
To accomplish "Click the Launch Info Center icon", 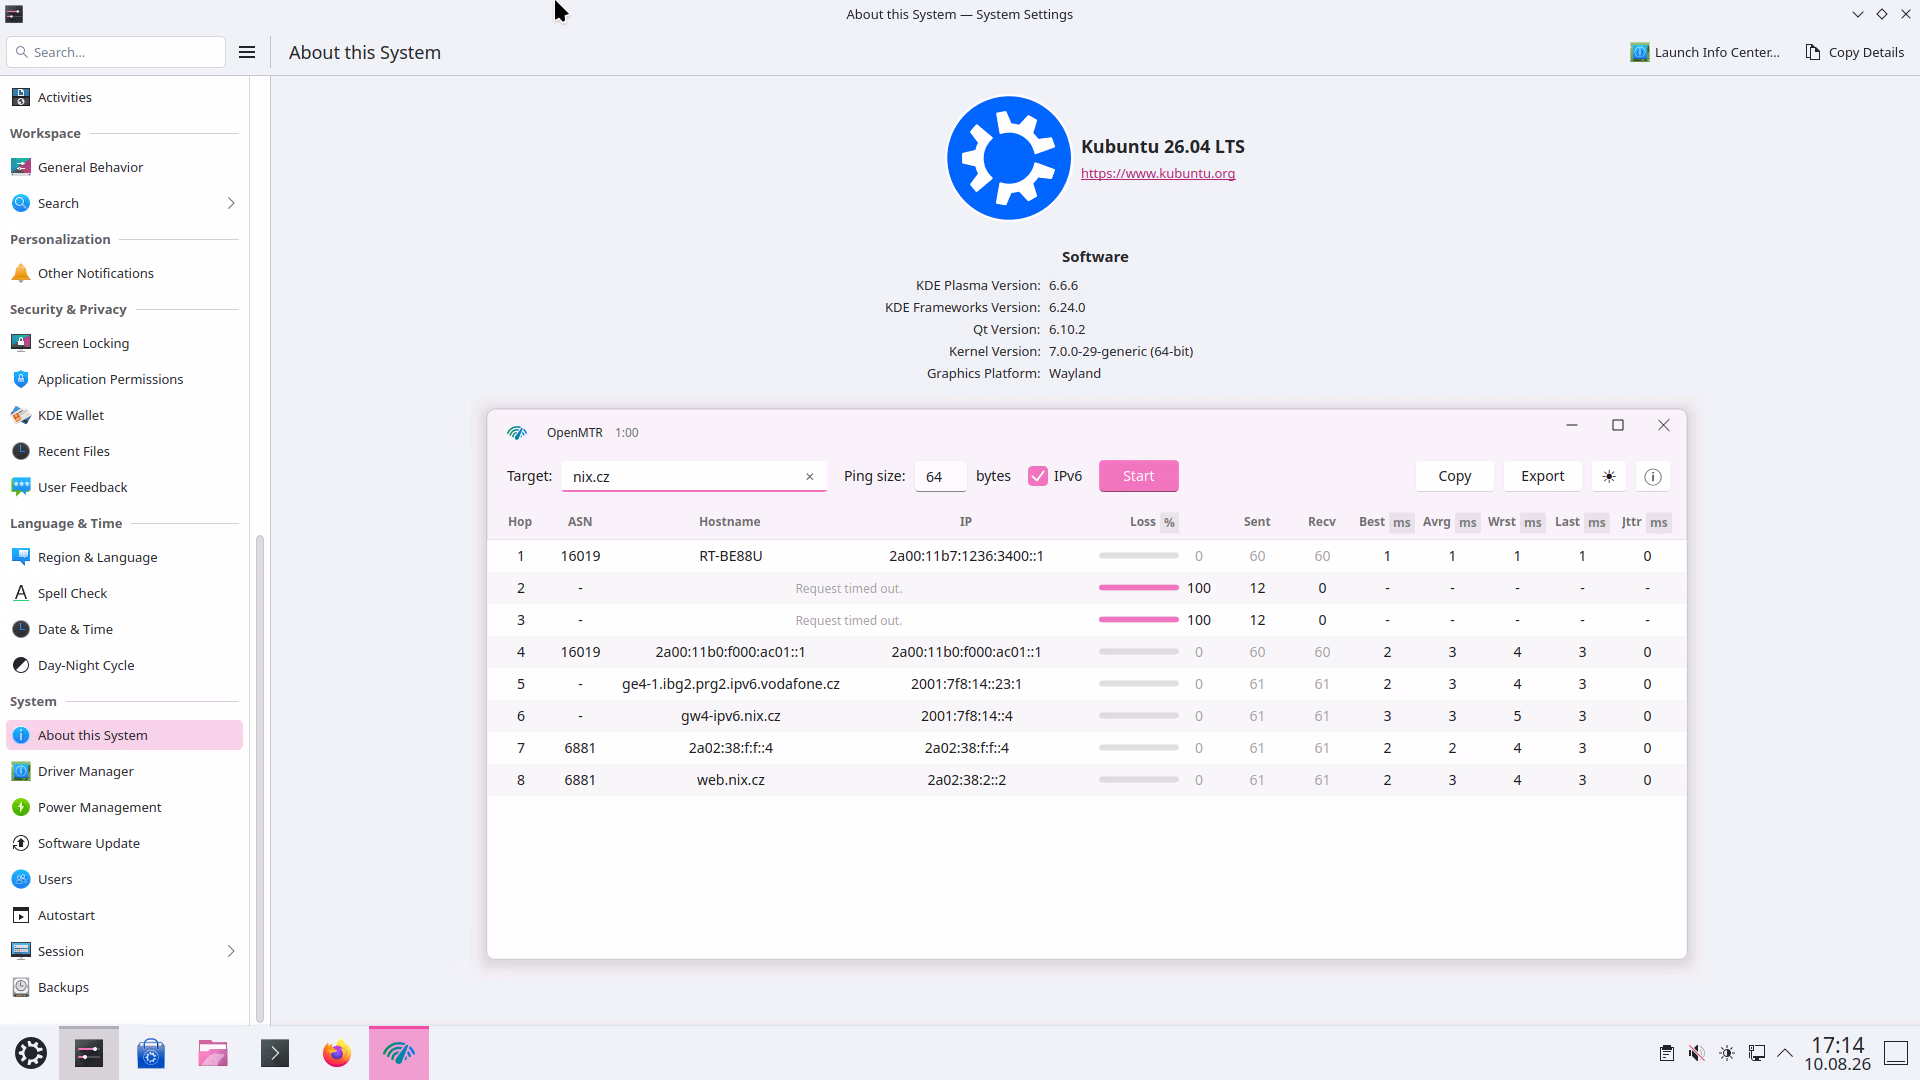I will (1640, 52).
